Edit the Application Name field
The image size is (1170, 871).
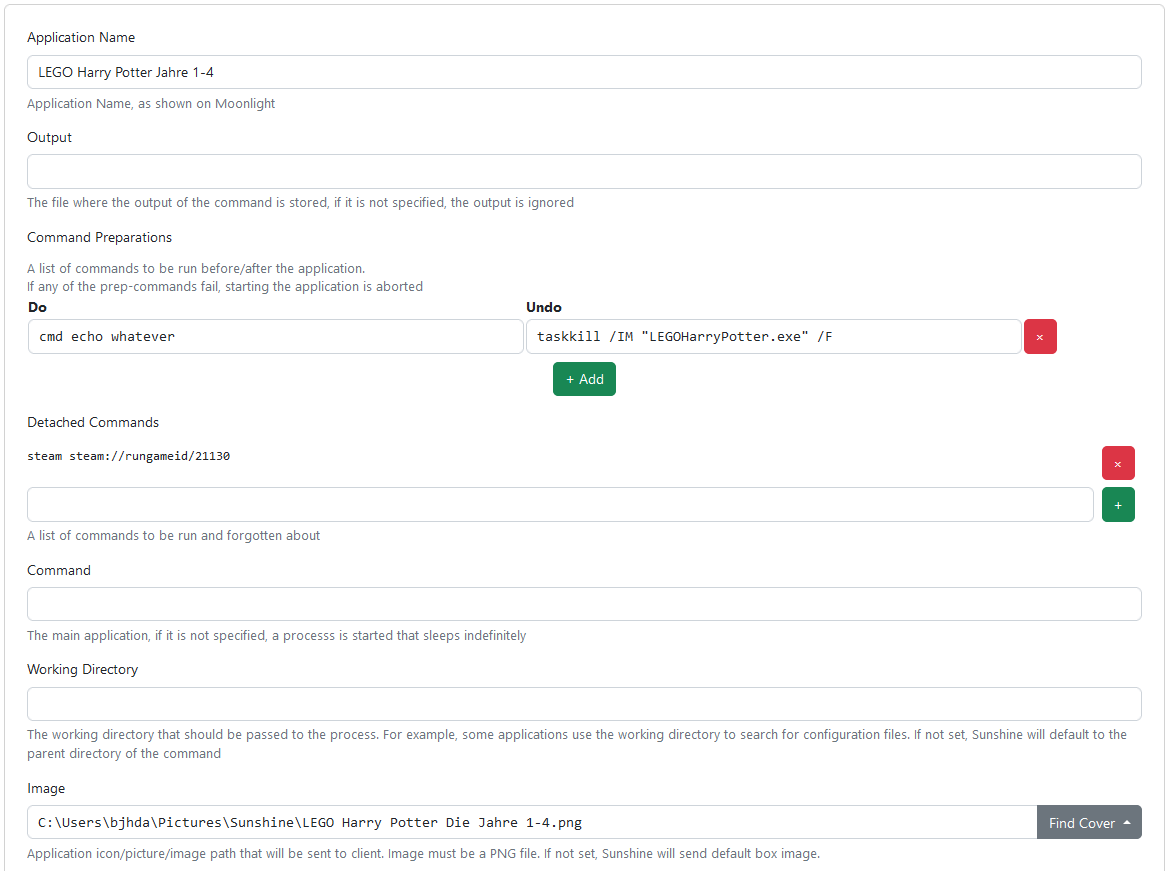[x=584, y=72]
